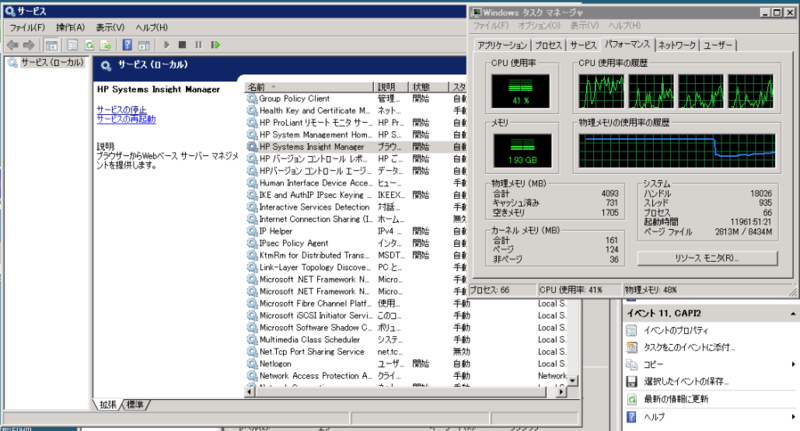Switch to ユーザー tab in Task Manager
The height and width of the screenshot is (431, 800).
tap(718, 45)
